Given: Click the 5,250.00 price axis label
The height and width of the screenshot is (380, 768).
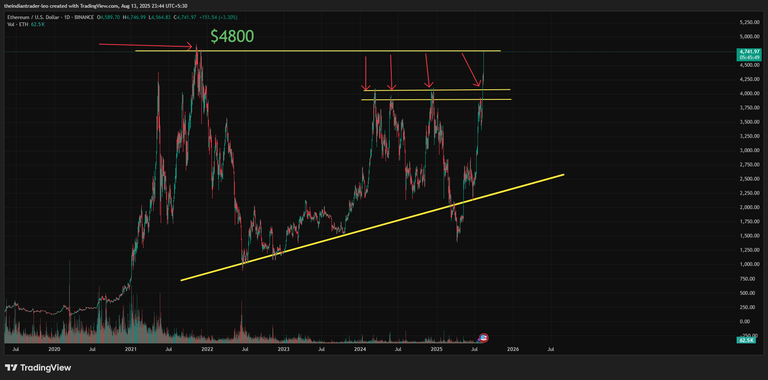Looking at the screenshot, I should (x=750, y=23).
